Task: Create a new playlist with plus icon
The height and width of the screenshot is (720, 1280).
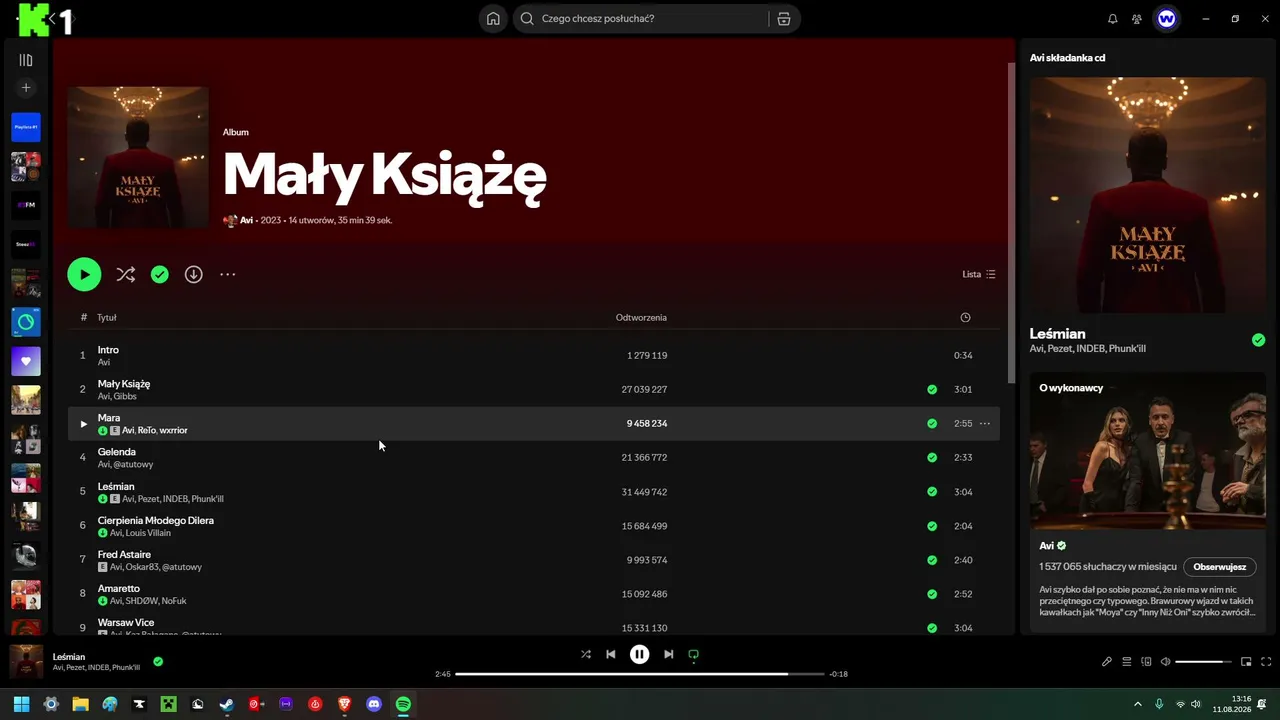Action: point(26,88)
